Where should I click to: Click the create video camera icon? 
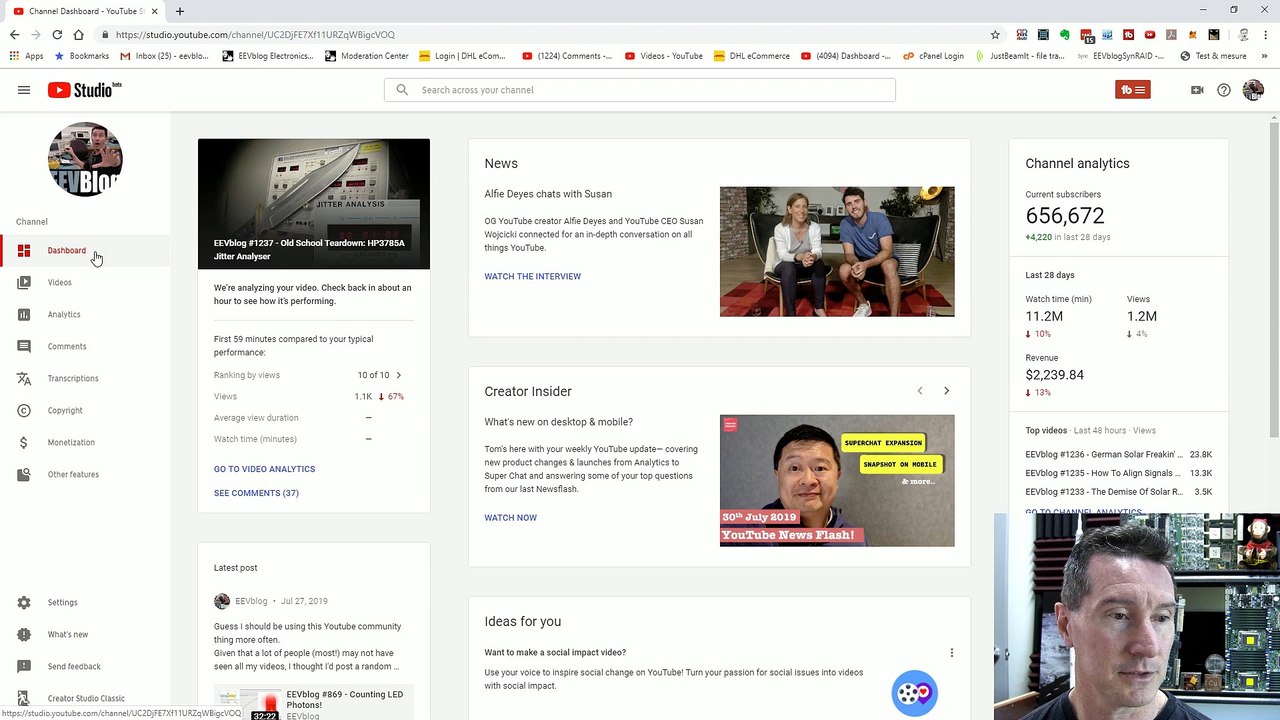click(x=1197, y=90)
